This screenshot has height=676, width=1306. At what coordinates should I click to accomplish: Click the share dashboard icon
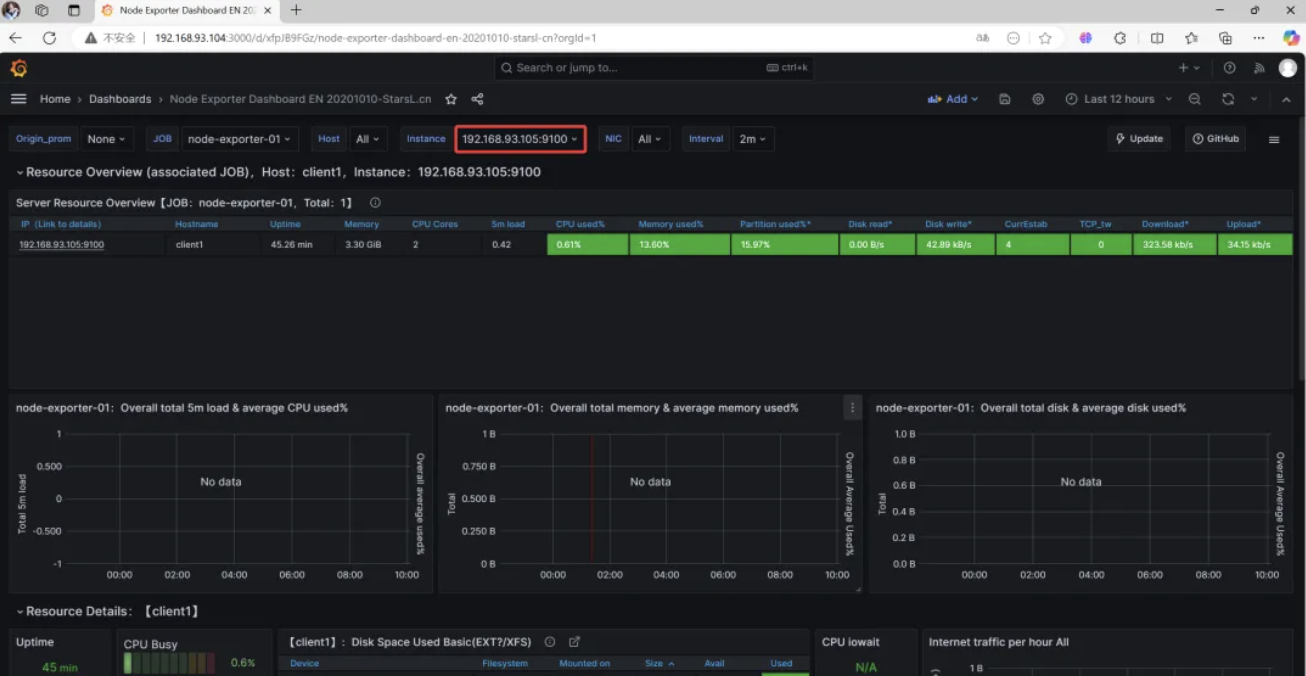click(477, 99)
